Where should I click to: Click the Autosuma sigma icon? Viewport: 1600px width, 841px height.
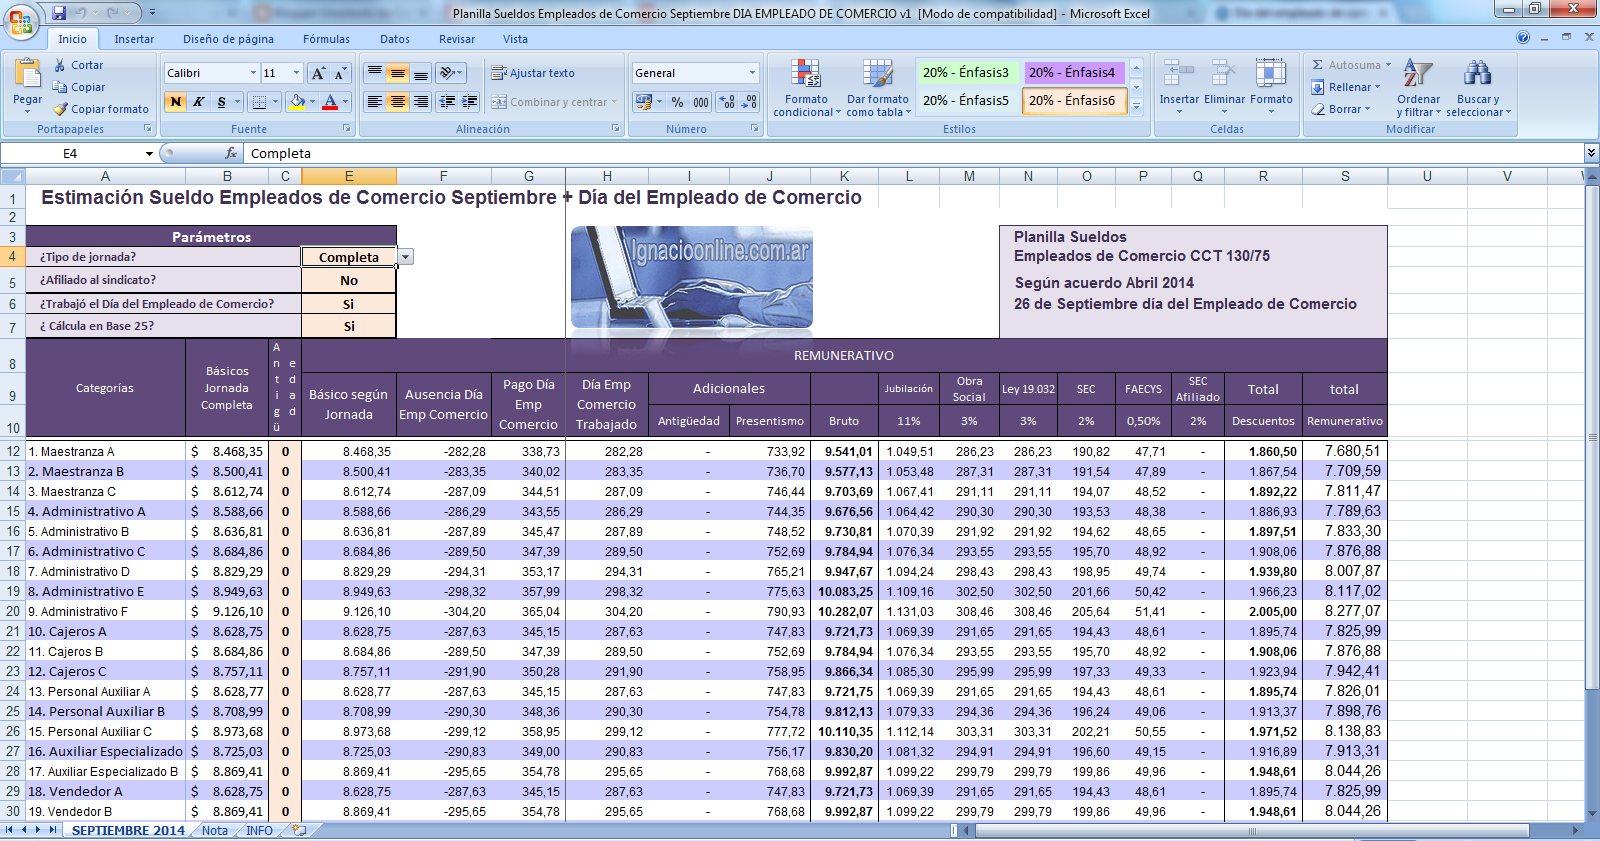pyautogui.click(x=1318, y=65)
